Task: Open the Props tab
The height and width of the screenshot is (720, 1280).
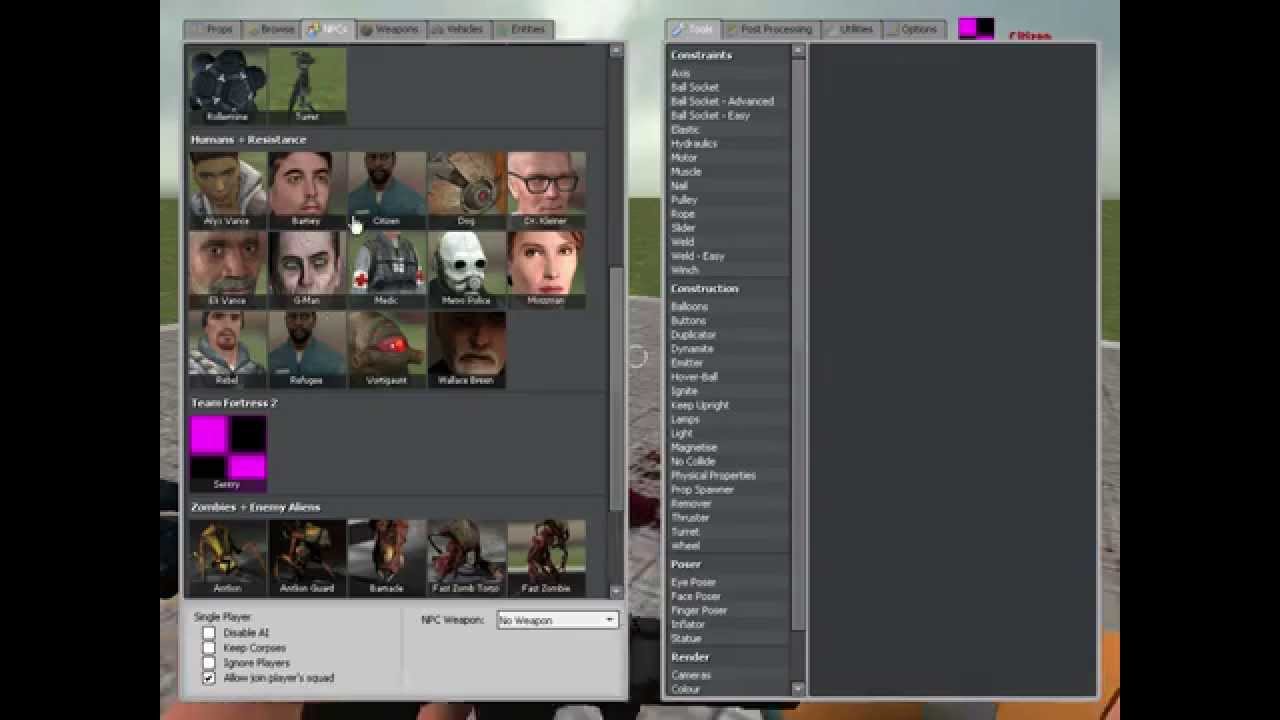Action: [212, 30]
